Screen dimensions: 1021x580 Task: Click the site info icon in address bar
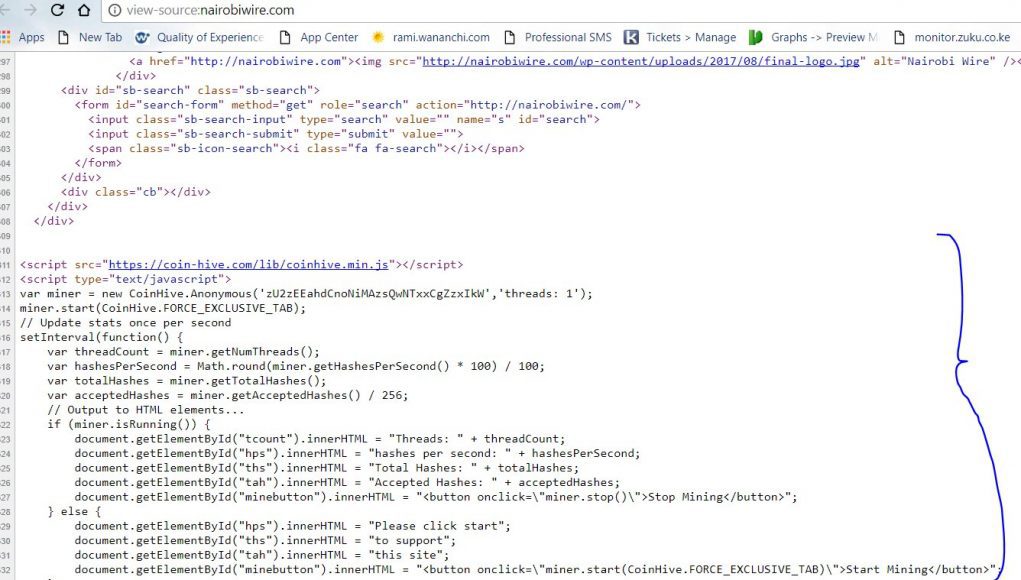pos(115,10)
